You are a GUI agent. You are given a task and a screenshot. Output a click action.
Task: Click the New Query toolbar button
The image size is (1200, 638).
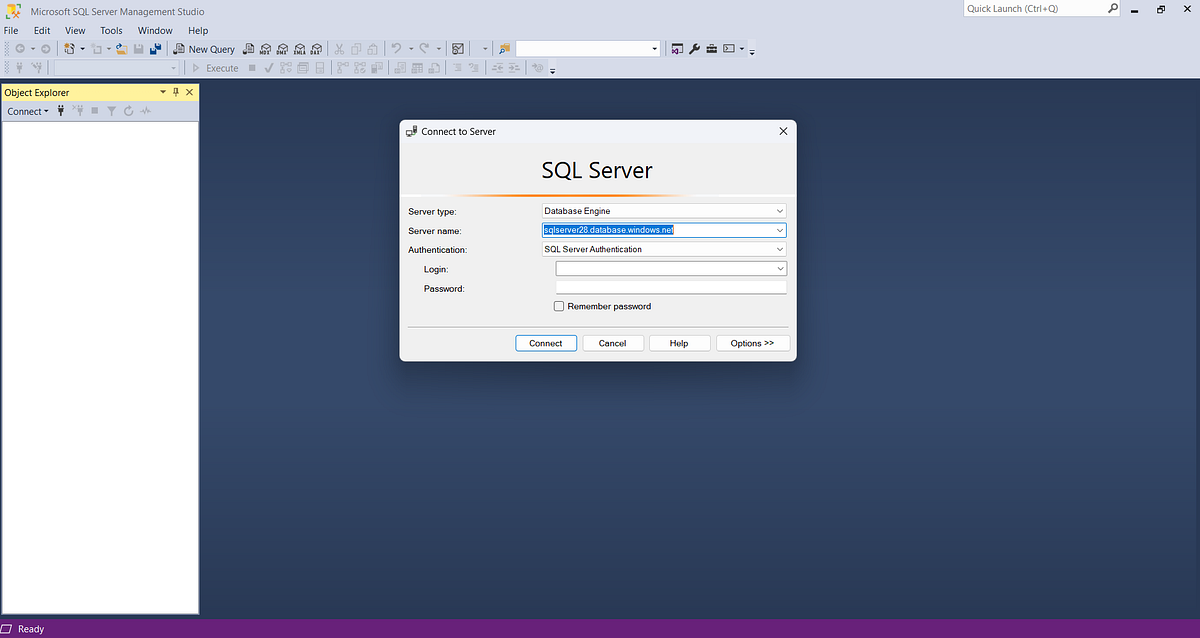tap(204, 49)
